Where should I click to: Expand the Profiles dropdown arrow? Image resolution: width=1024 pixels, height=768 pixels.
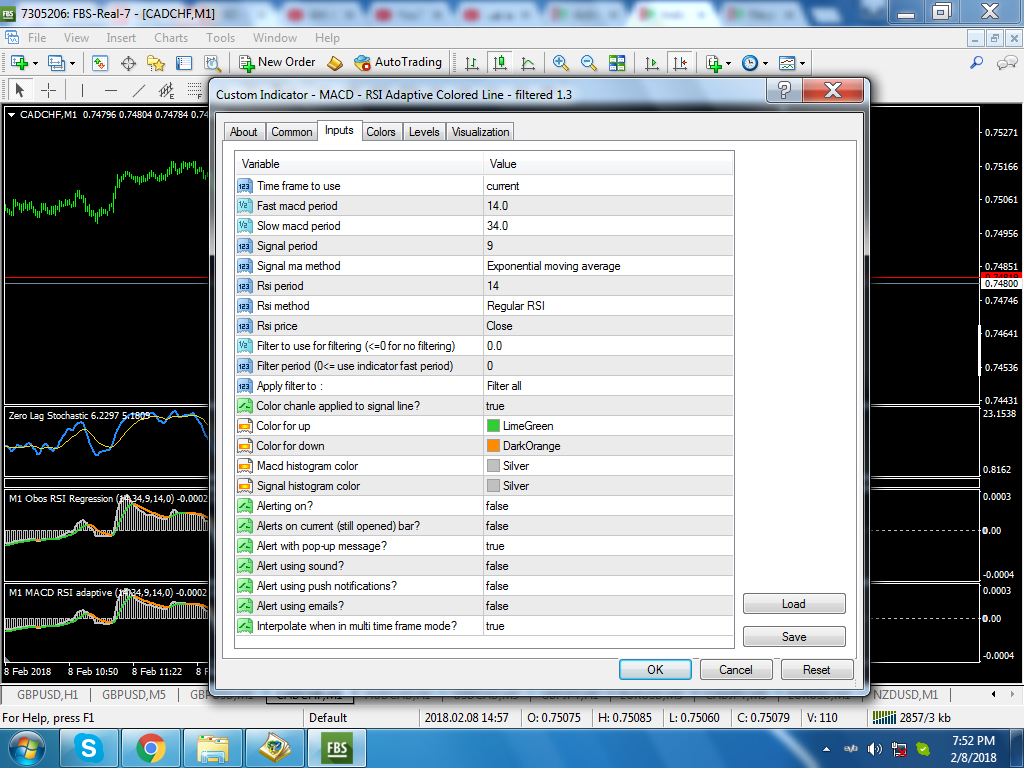point(72,63)
